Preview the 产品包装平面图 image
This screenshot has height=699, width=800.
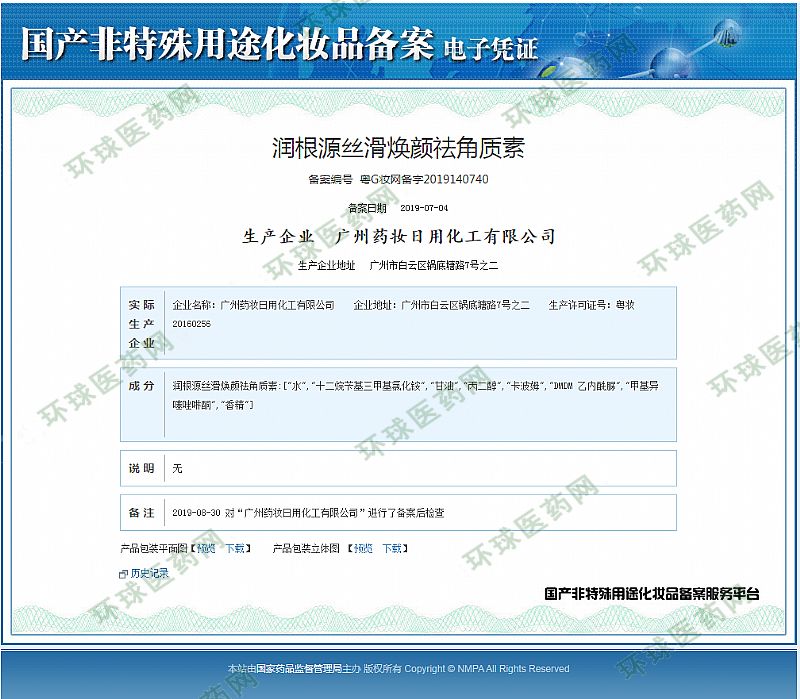pos(205,548)
